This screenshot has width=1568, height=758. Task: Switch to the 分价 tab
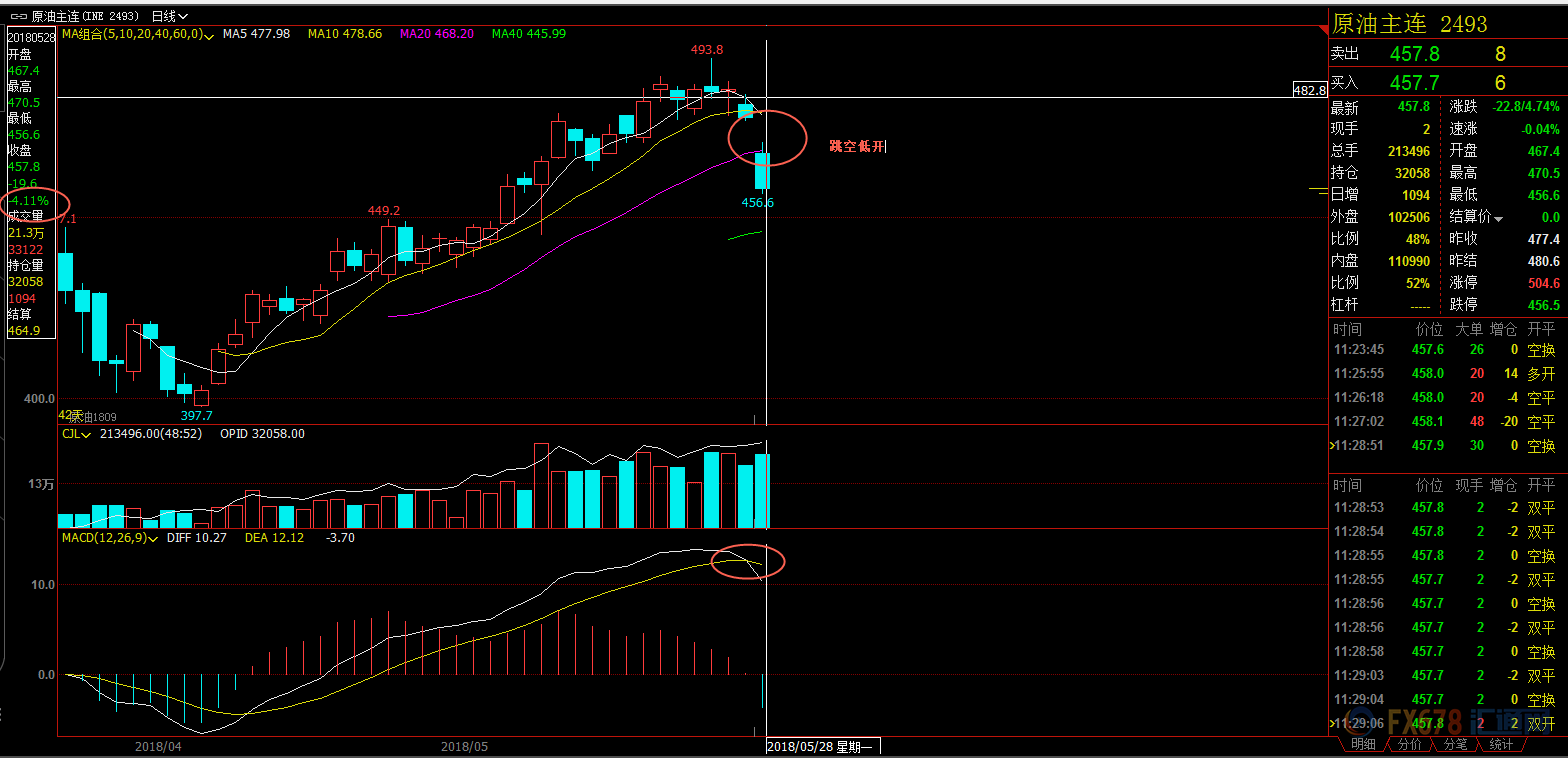point(1408,745)
